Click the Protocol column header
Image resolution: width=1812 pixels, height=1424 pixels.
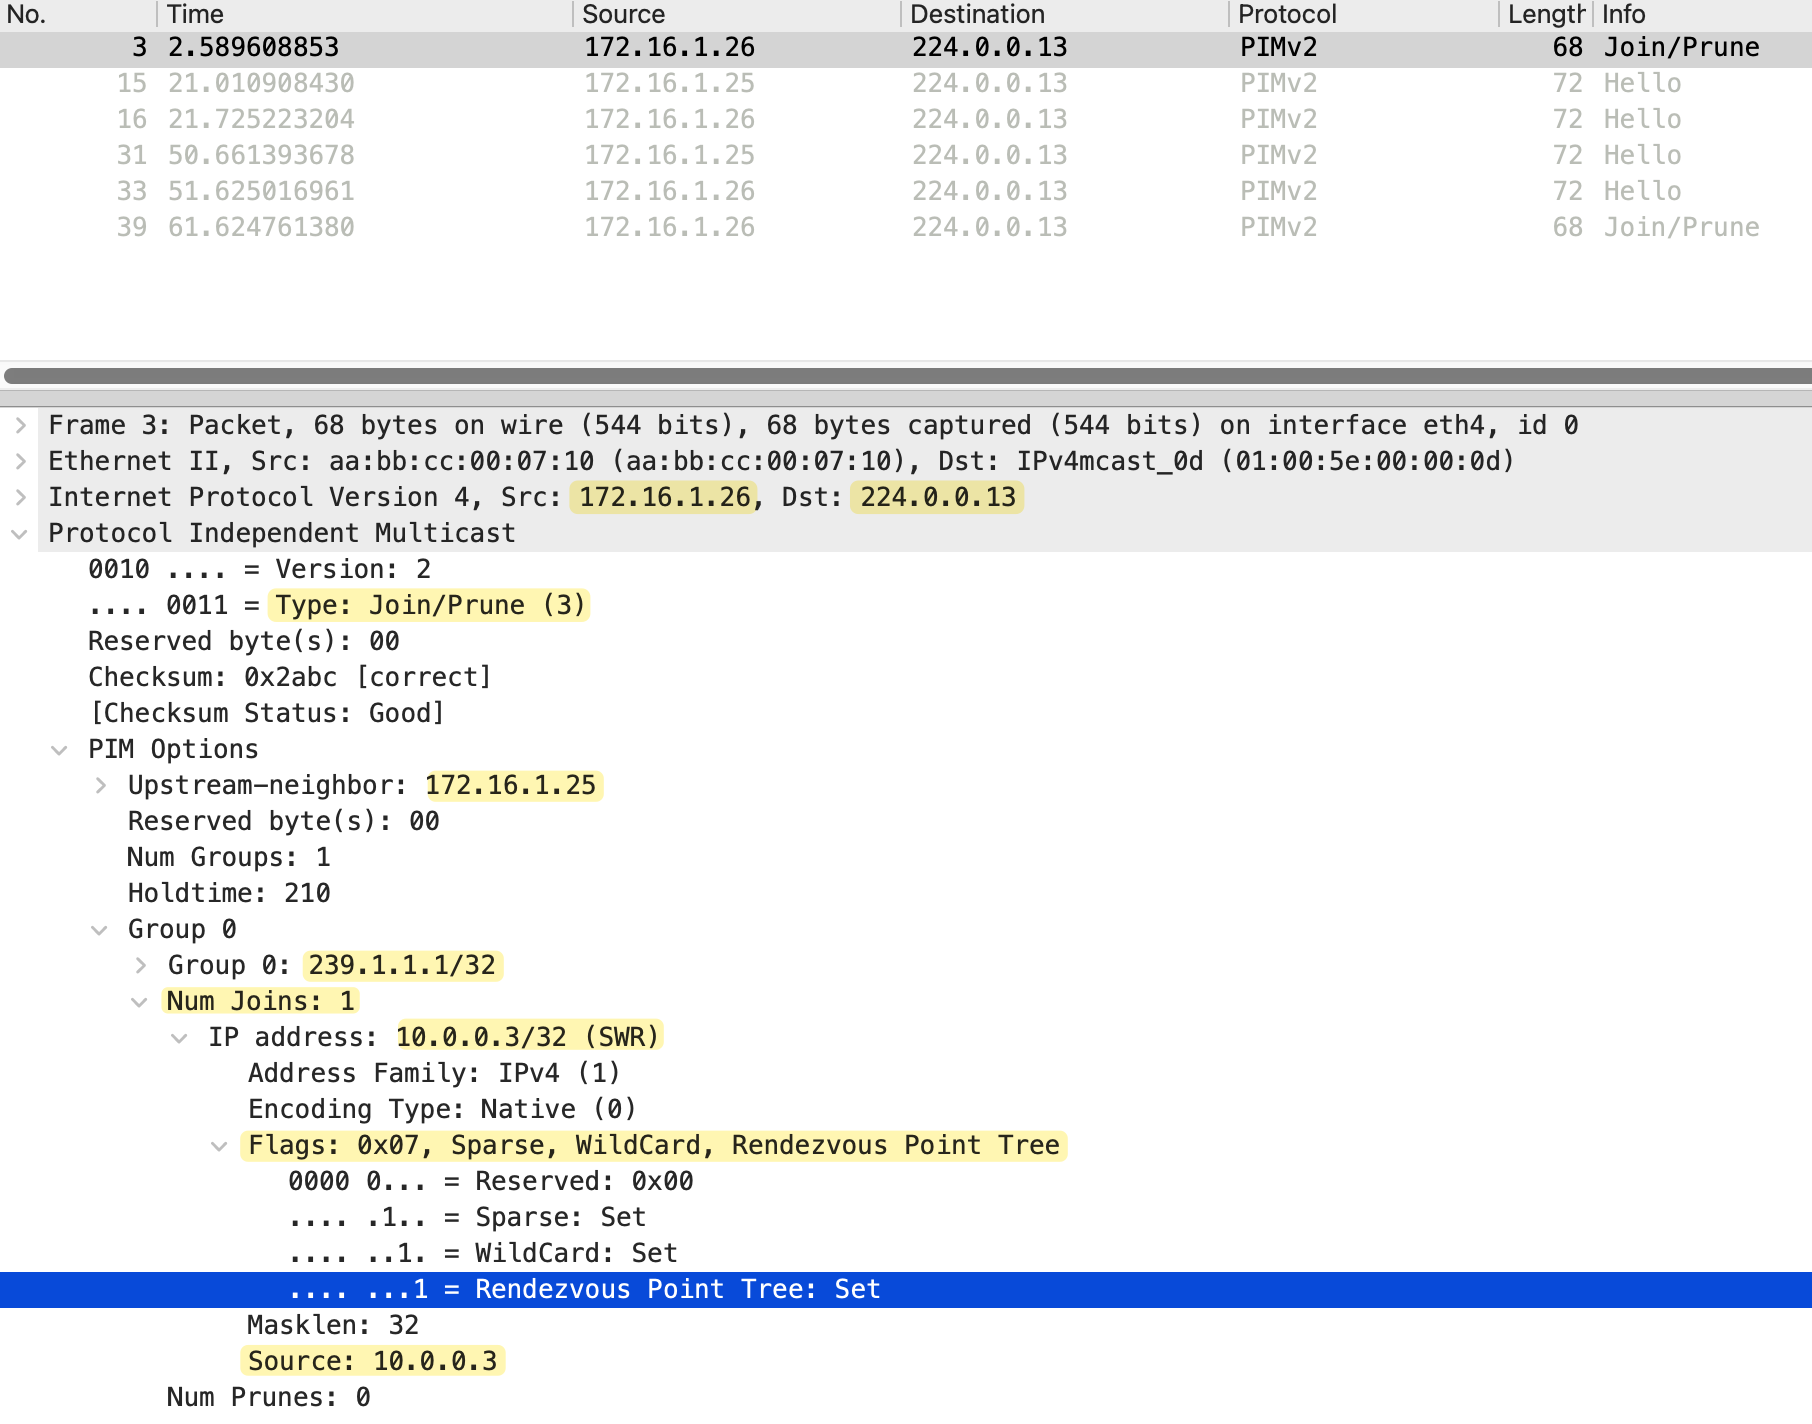pyautogui.click(x=1286, y=14)
